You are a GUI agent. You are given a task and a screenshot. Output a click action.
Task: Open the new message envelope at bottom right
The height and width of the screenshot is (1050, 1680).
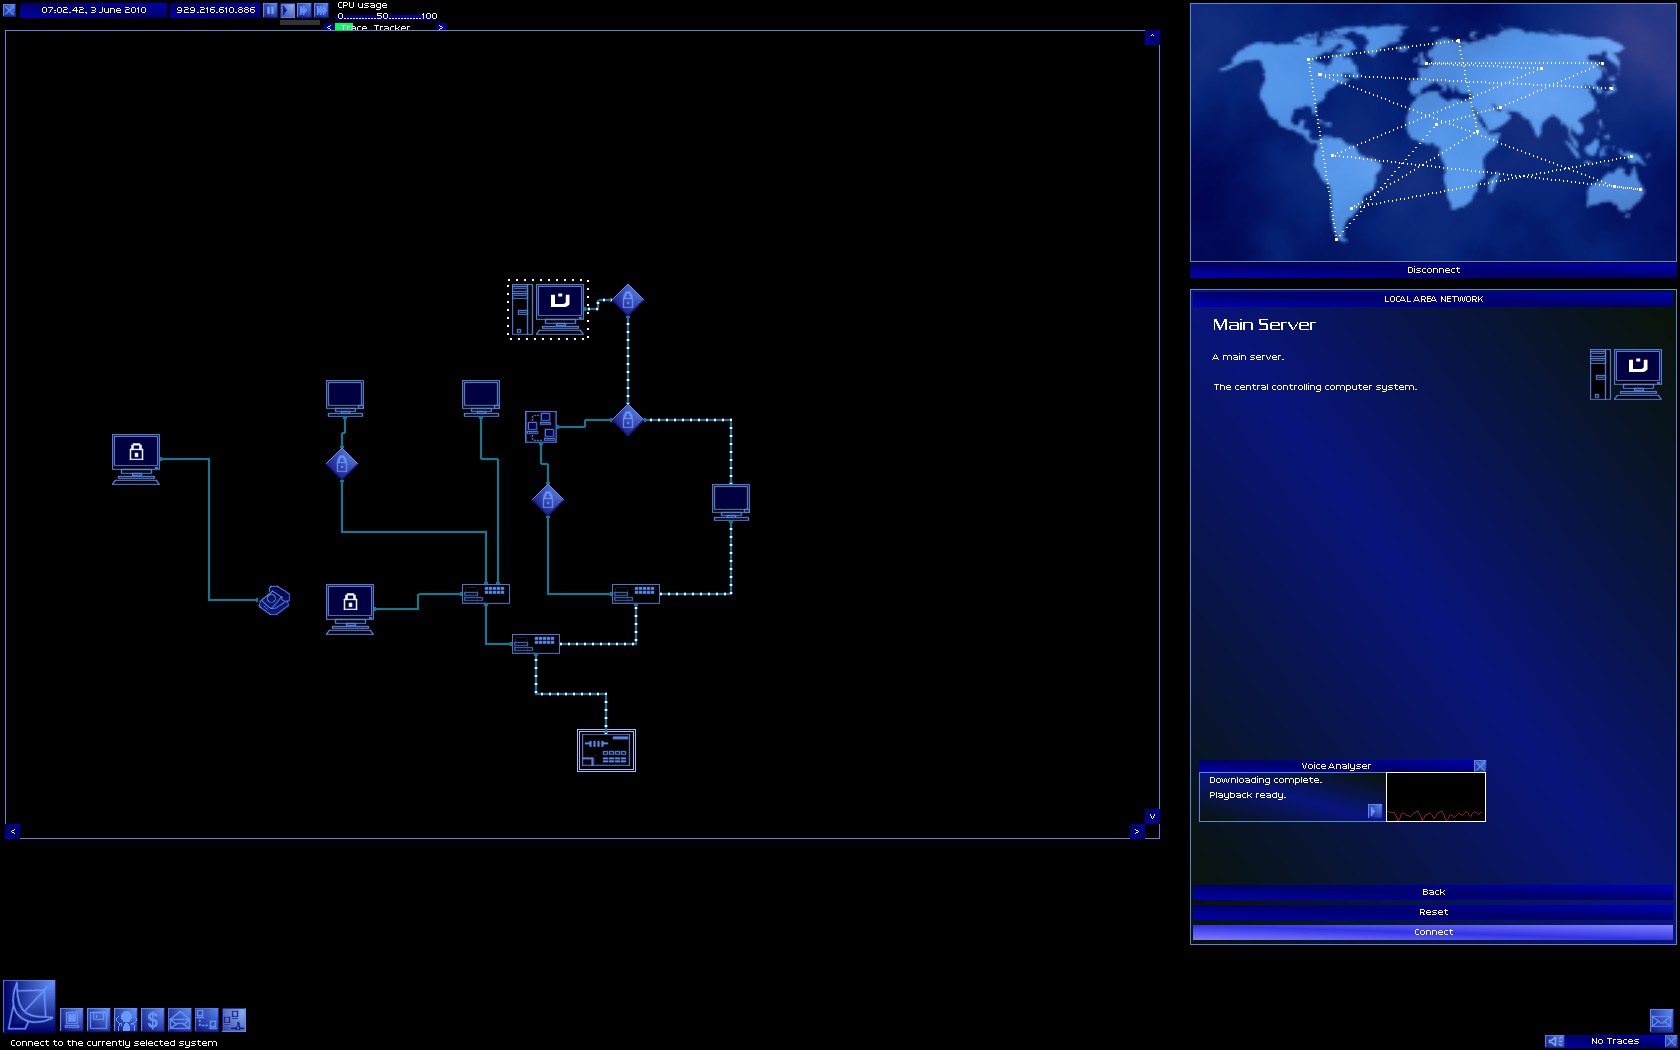(1661, 1021)
